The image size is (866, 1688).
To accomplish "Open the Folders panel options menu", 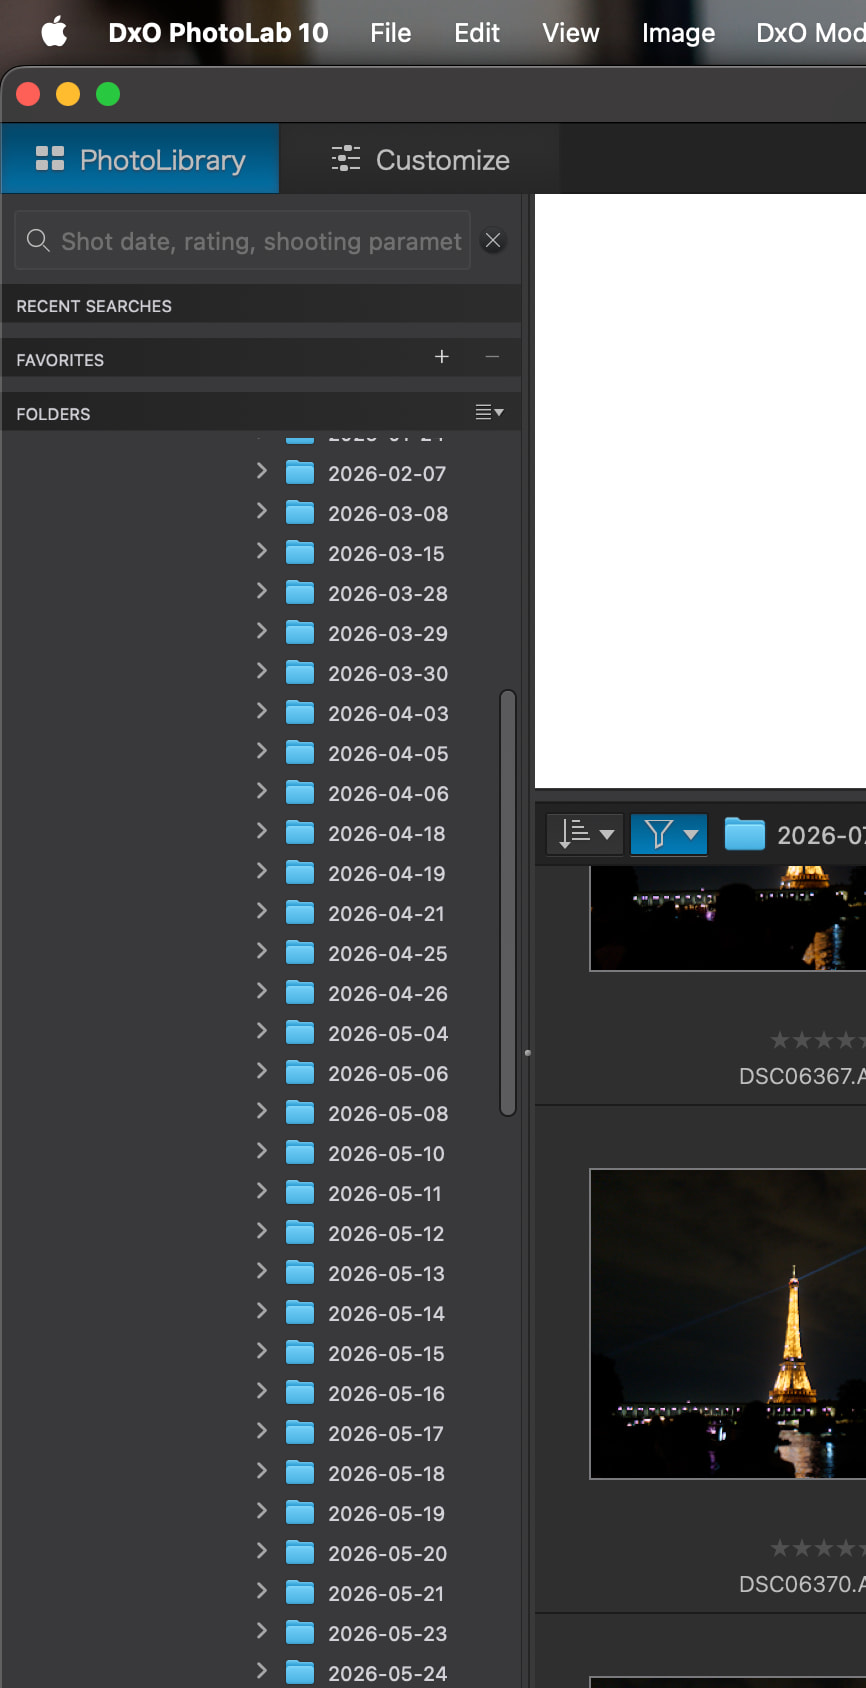I will tap(489, 412).
